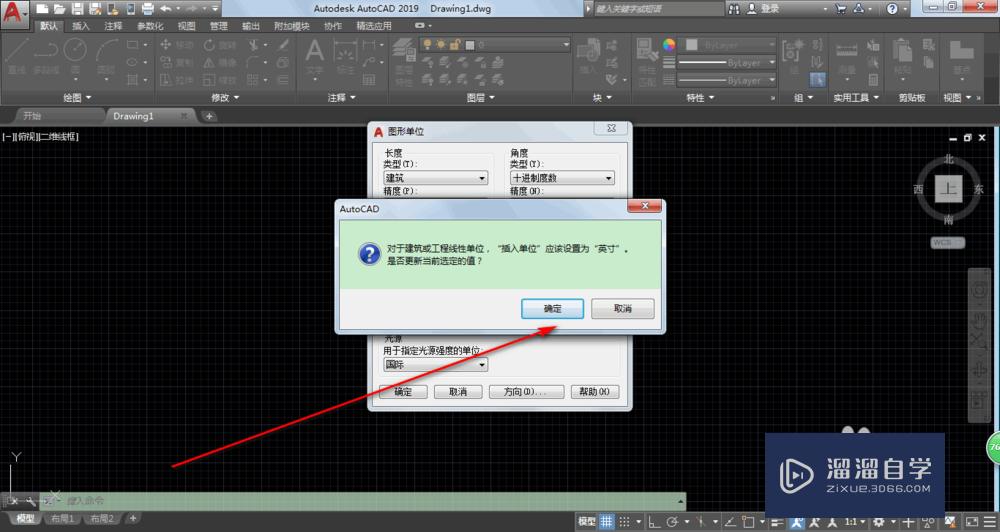Click the Undo arrow icon
The height and width of the screenshot is (532, 1000).
(x=165, y=9)
